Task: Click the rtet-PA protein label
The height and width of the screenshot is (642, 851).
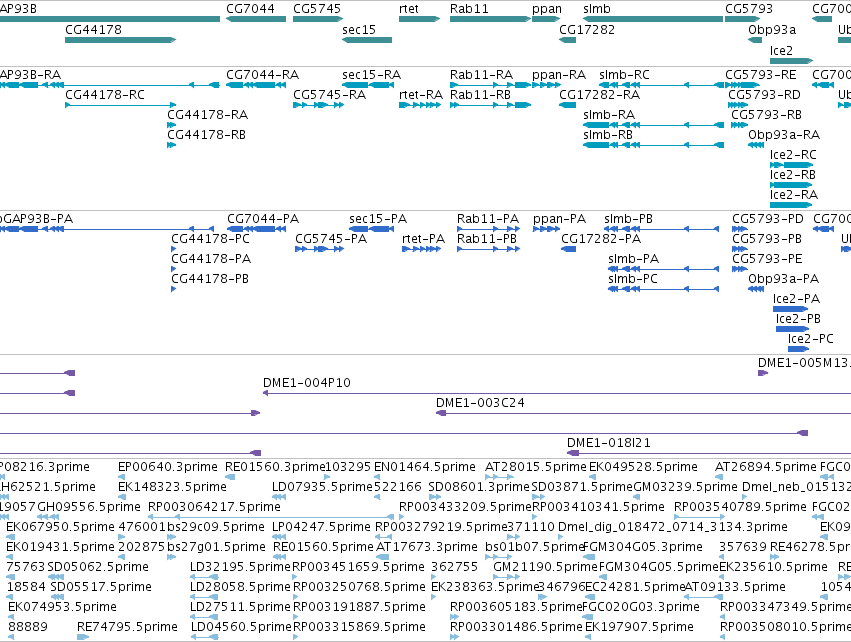Action: [x=423, y=239]
